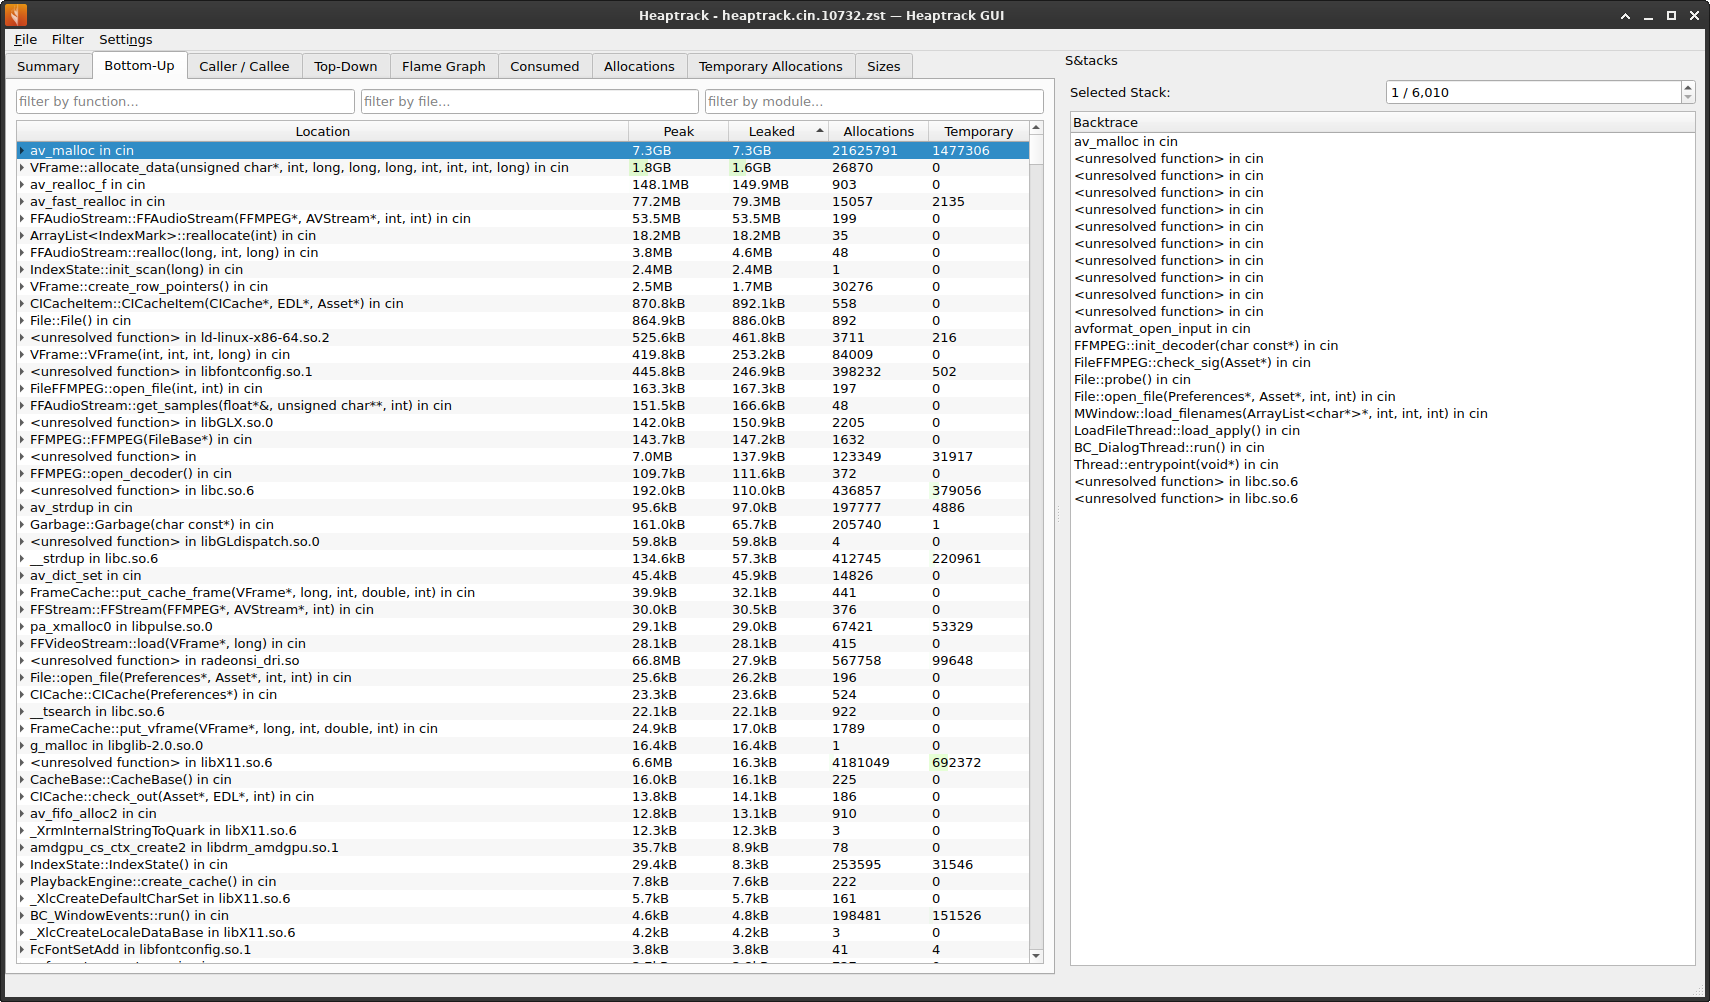
Task: Open the File menu
Action: (x=26, y=40)
